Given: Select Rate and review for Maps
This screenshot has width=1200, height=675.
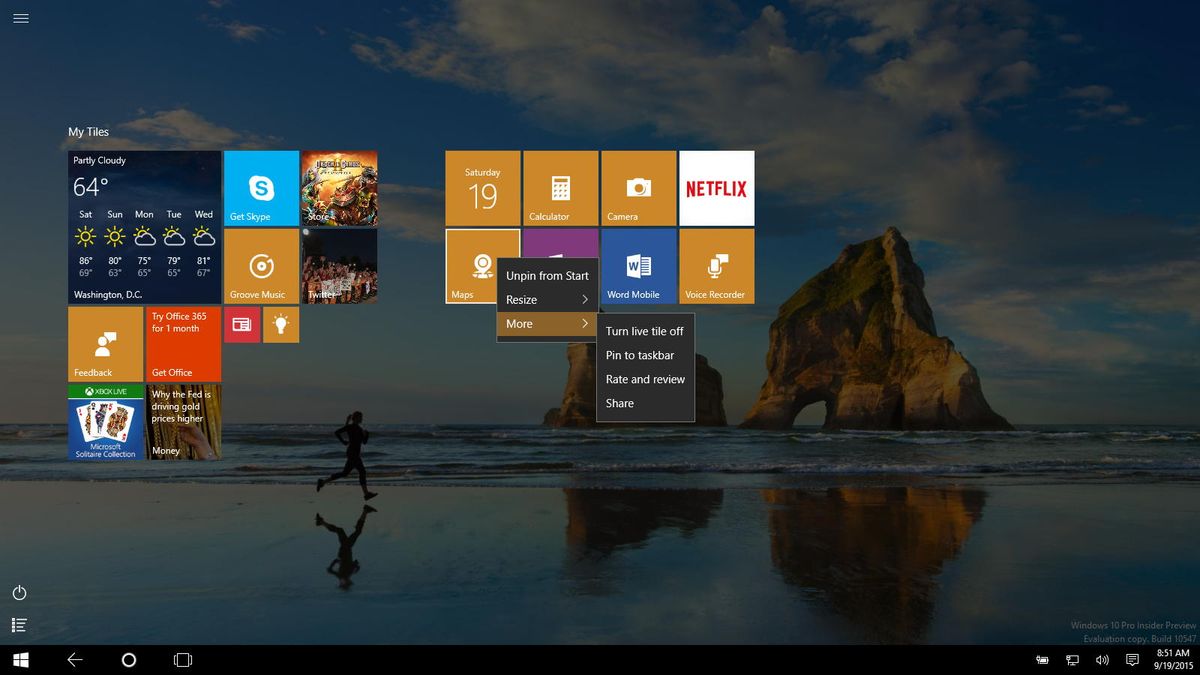Looking at the screenshot, I should (x=645, y=379).
